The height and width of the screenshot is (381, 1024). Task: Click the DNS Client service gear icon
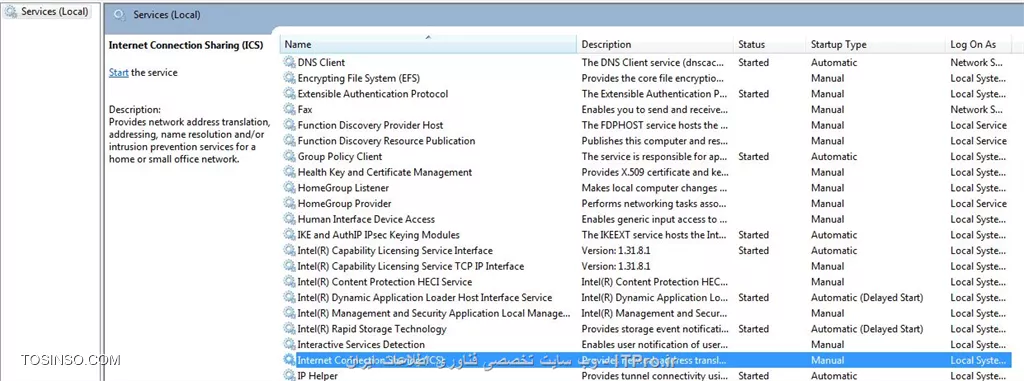point(289,63)
